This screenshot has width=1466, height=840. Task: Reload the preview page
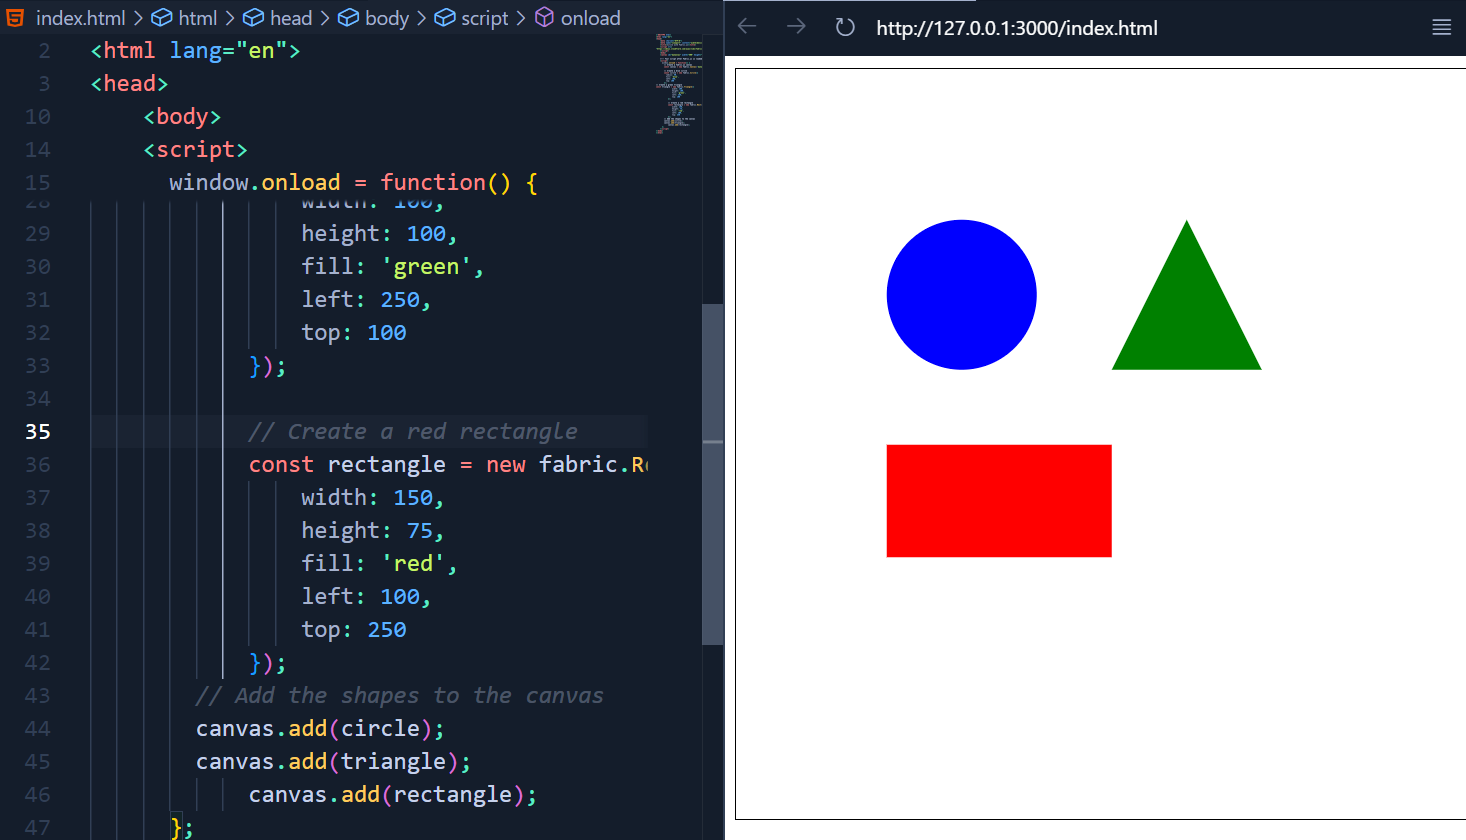pos(845,27)
